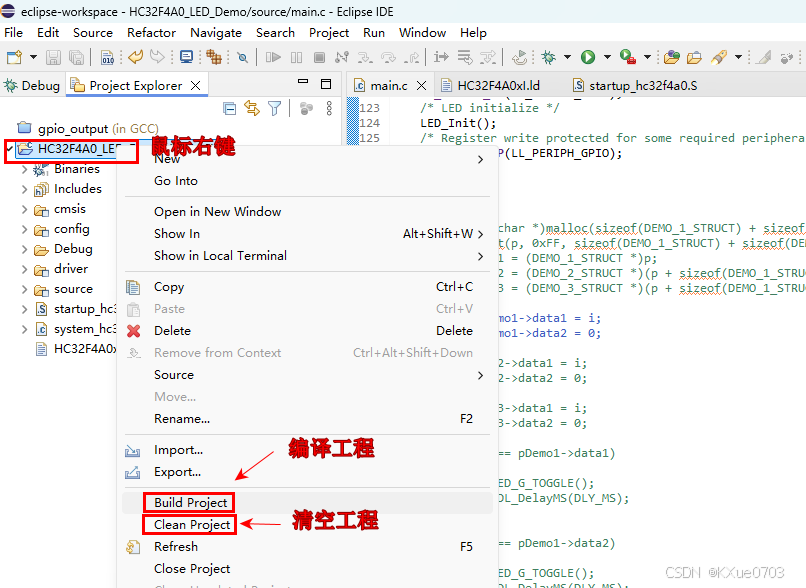Click the Open Type folder icon
The width and height of the screenshot is (806, 588).
pyautogui.click(x=671, y=57)
